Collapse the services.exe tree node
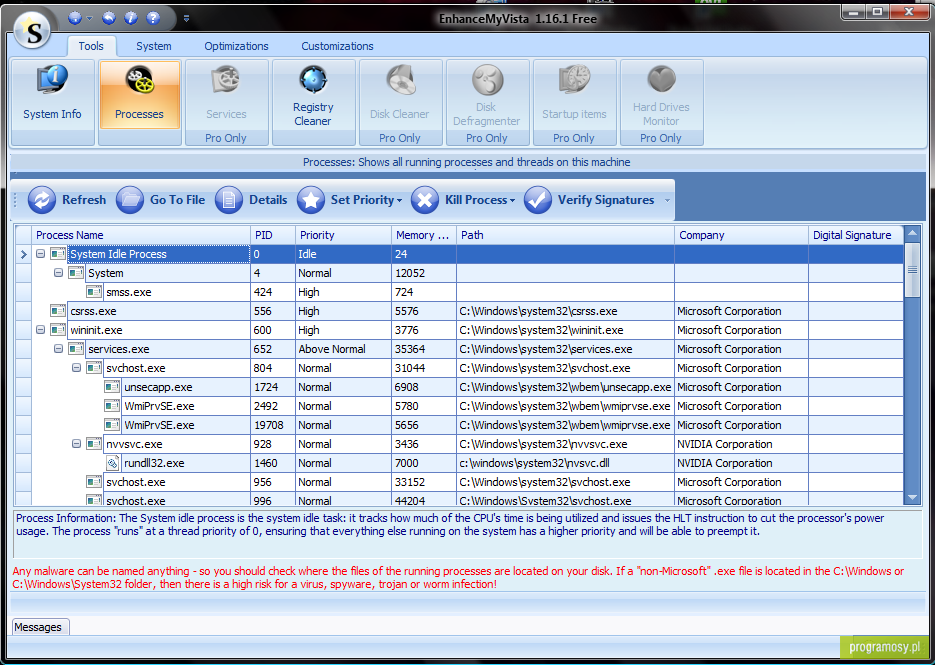This screenshot has height=665, width=935. [x=58, y=349]
